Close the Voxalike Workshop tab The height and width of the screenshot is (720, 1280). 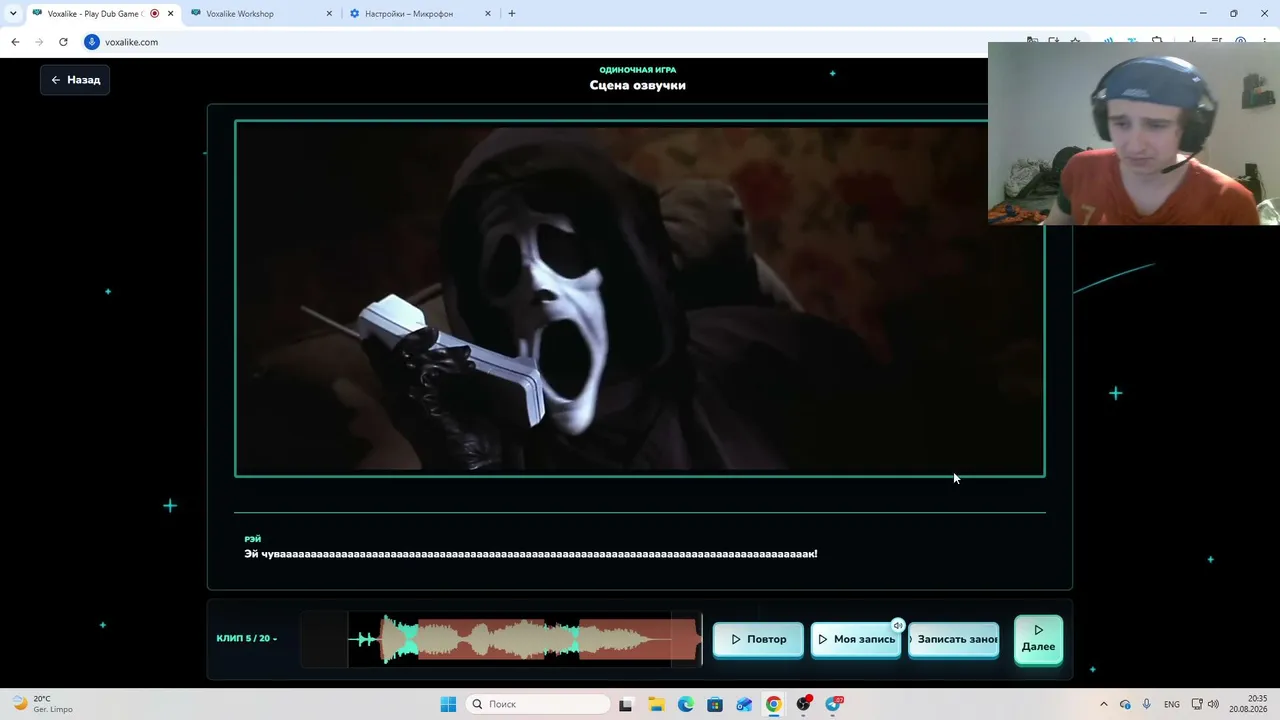click(329, 14)
